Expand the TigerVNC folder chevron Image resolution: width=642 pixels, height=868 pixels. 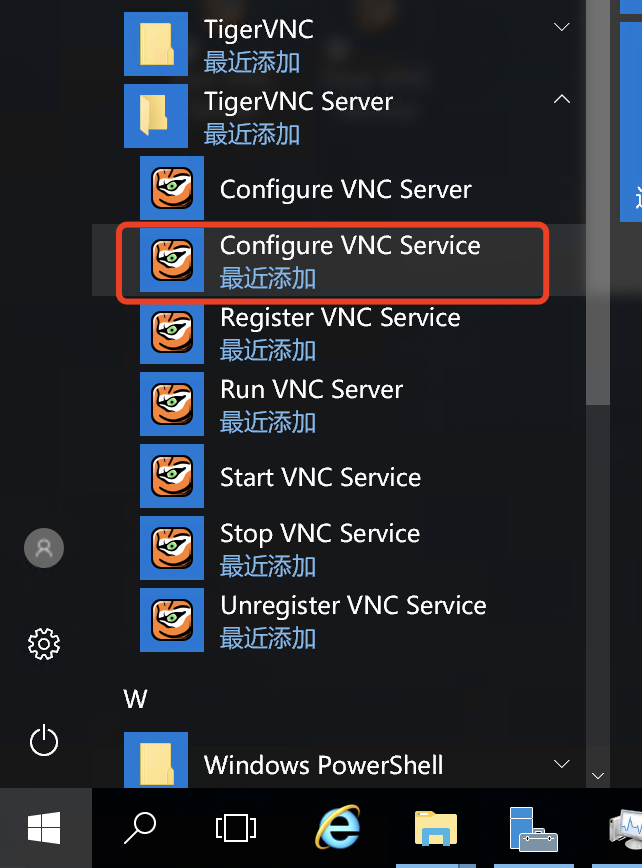[562, 27]
